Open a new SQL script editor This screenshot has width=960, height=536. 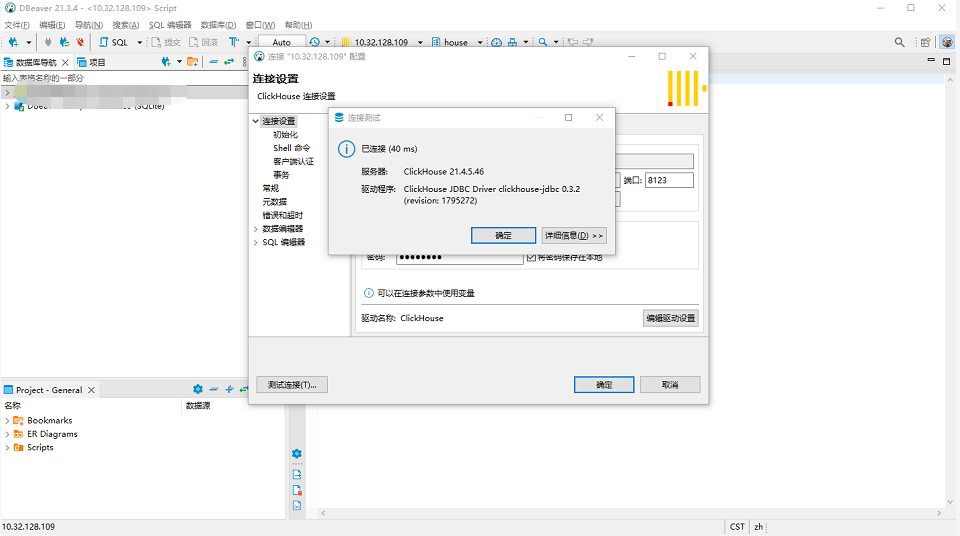coord(114,42)
